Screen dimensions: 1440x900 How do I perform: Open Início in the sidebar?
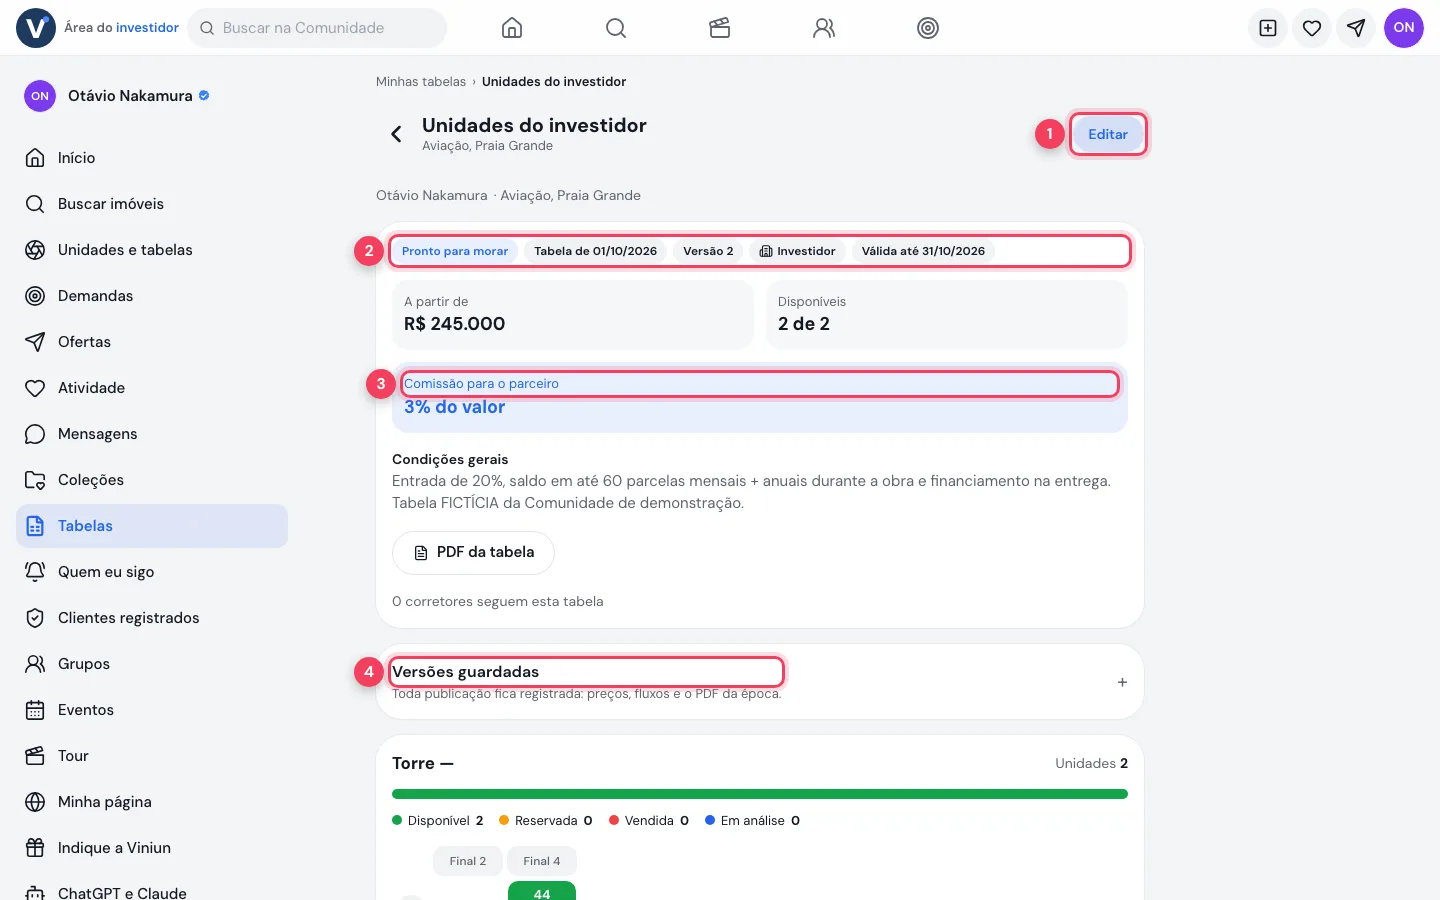coord(152,158)
